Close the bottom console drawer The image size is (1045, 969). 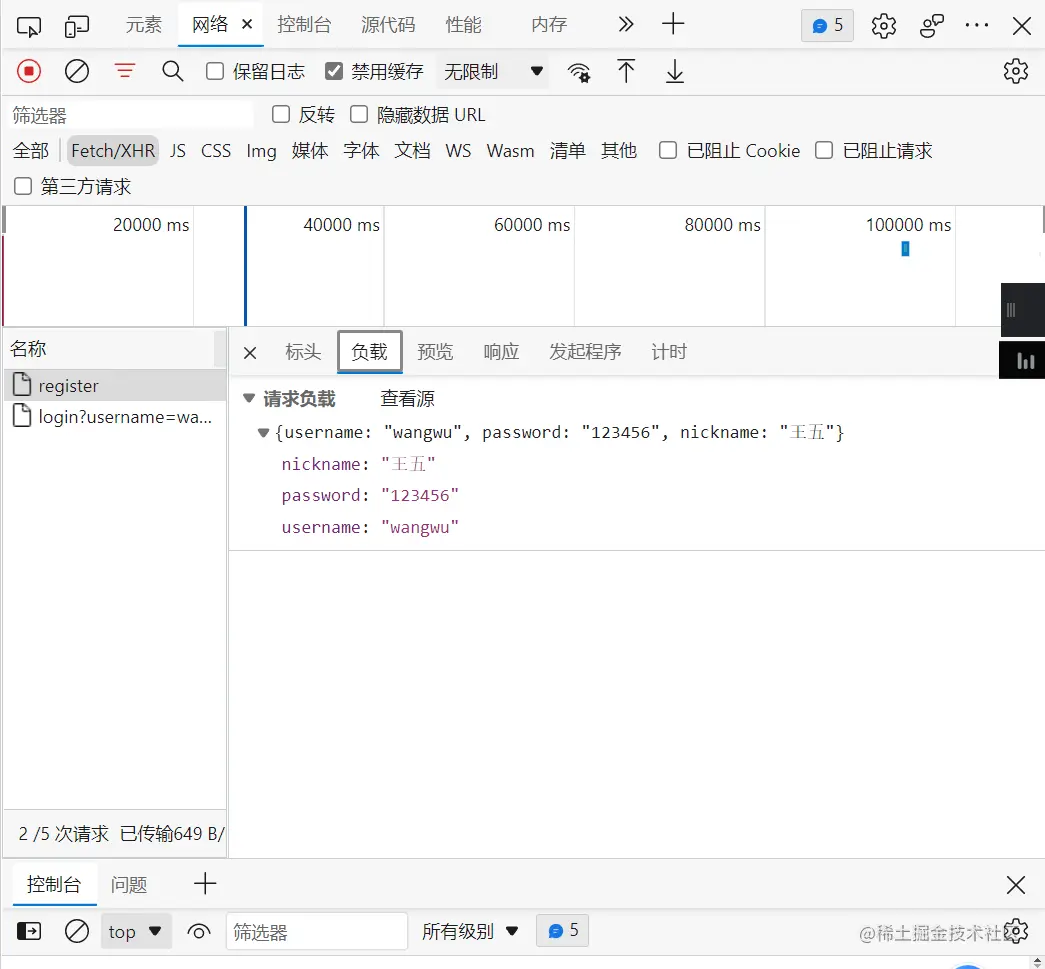pyautogui.click(x=1016, y=884)
